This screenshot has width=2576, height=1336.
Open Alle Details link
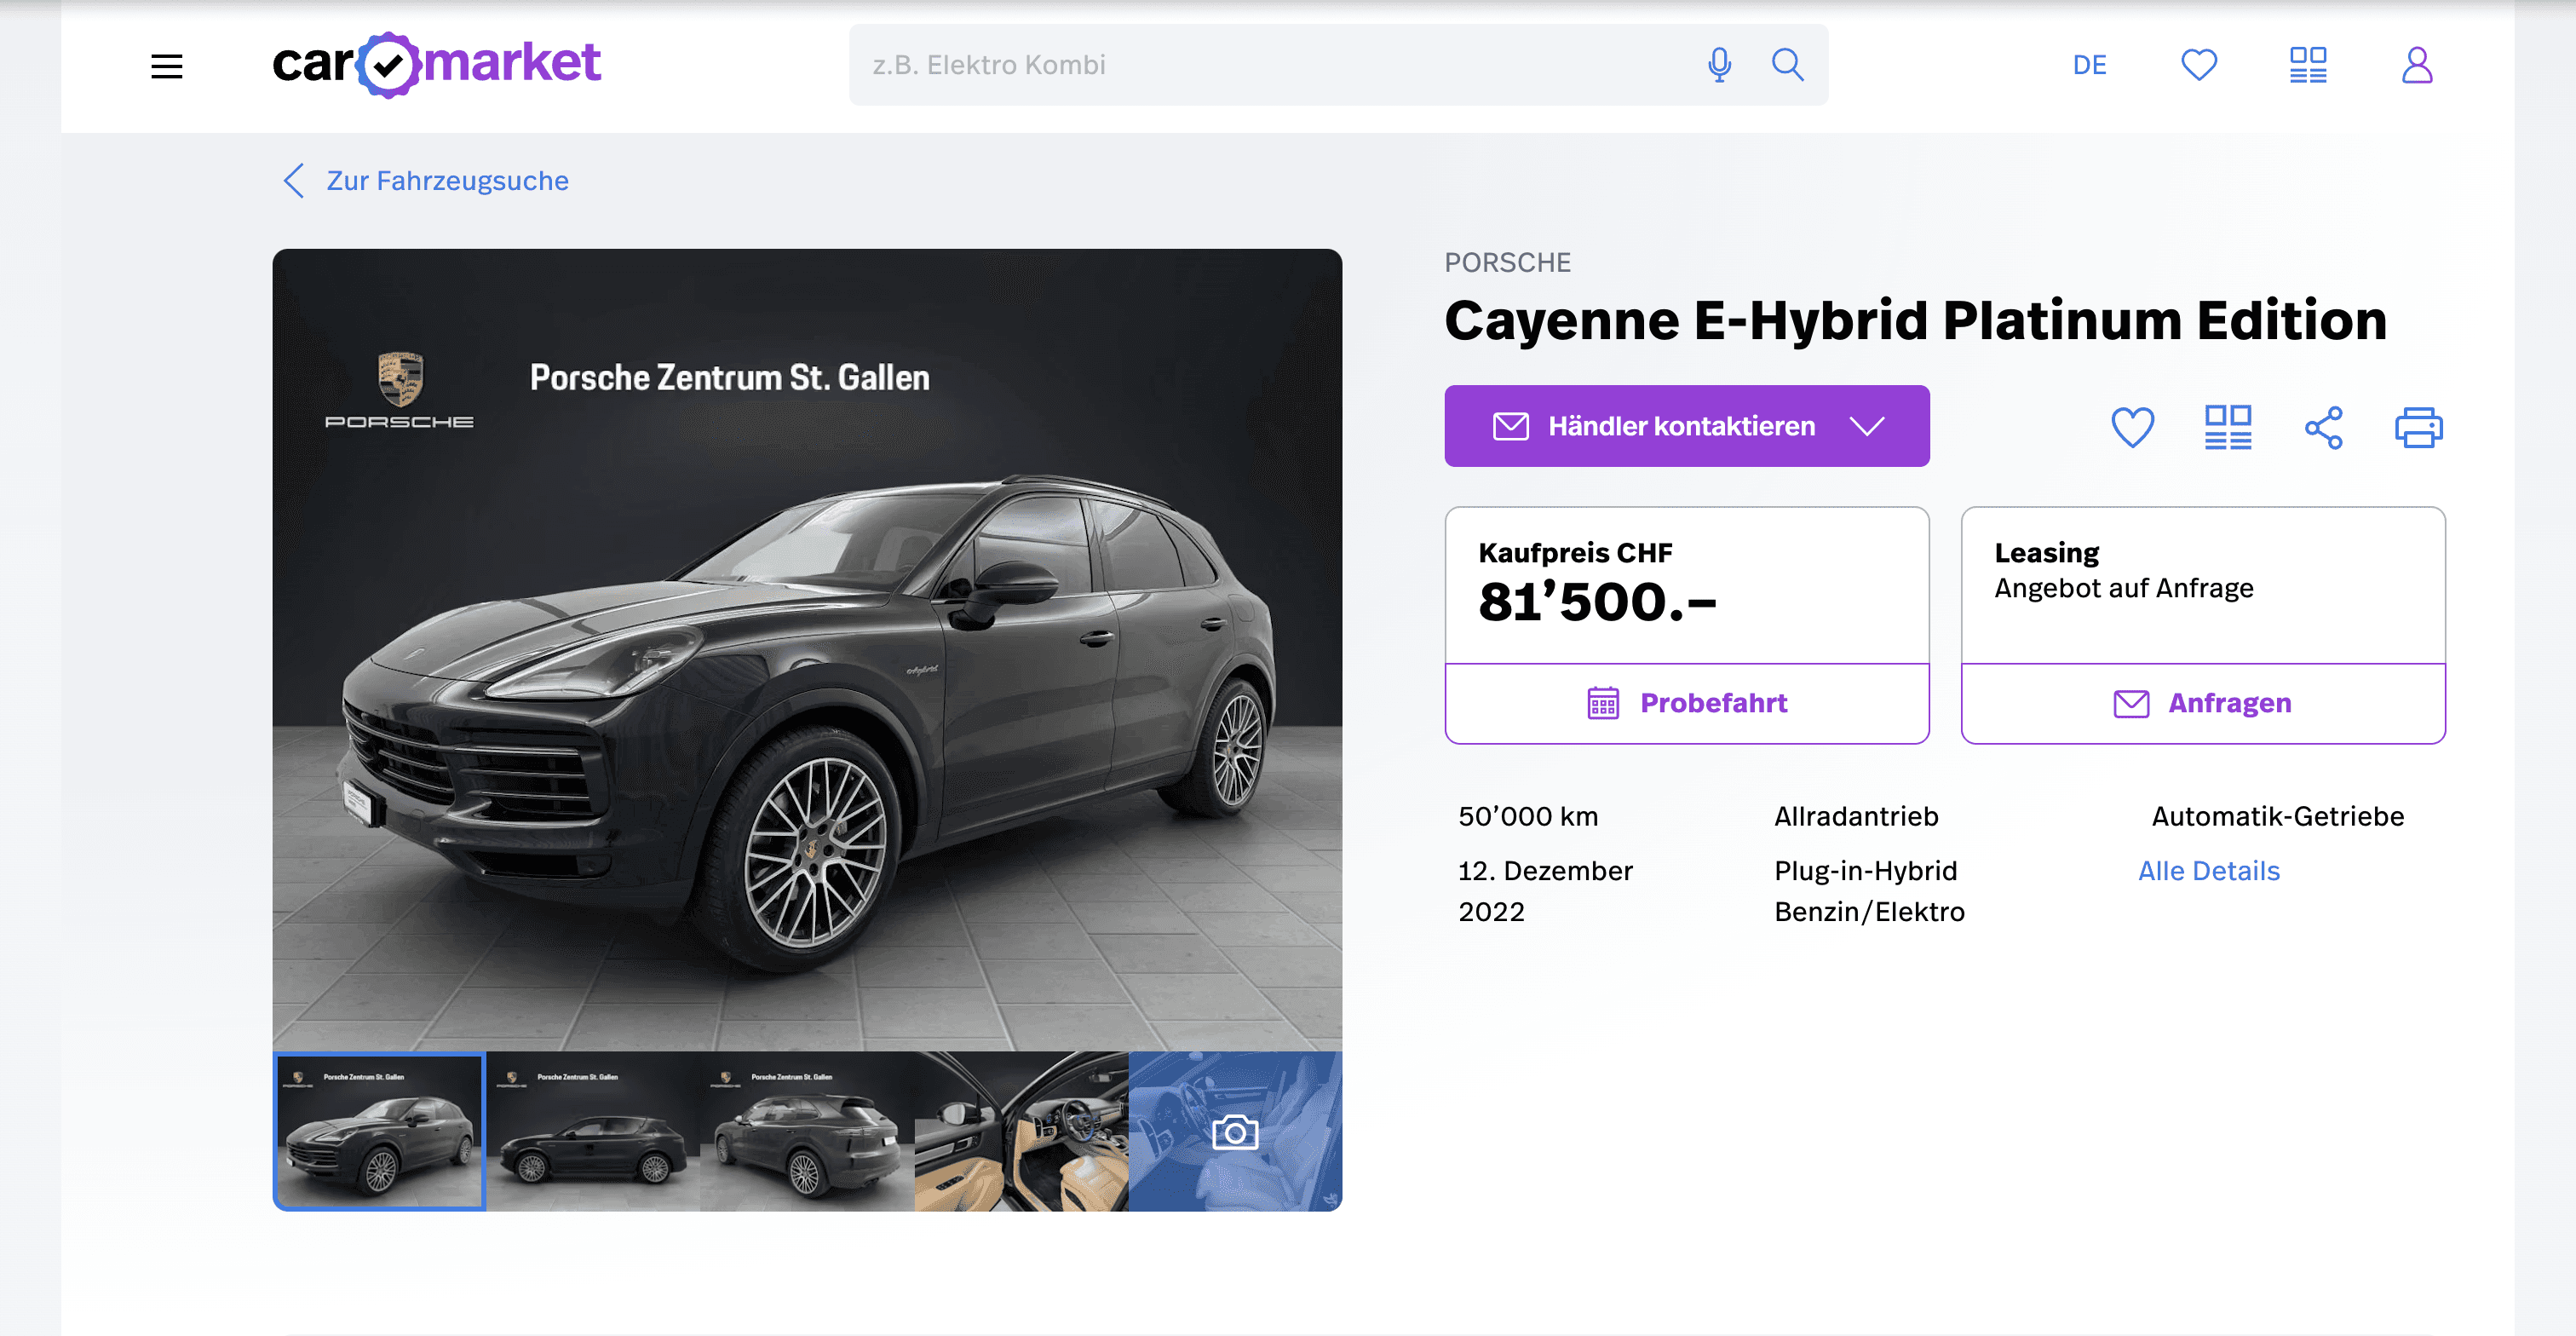tap(2208, 871)
